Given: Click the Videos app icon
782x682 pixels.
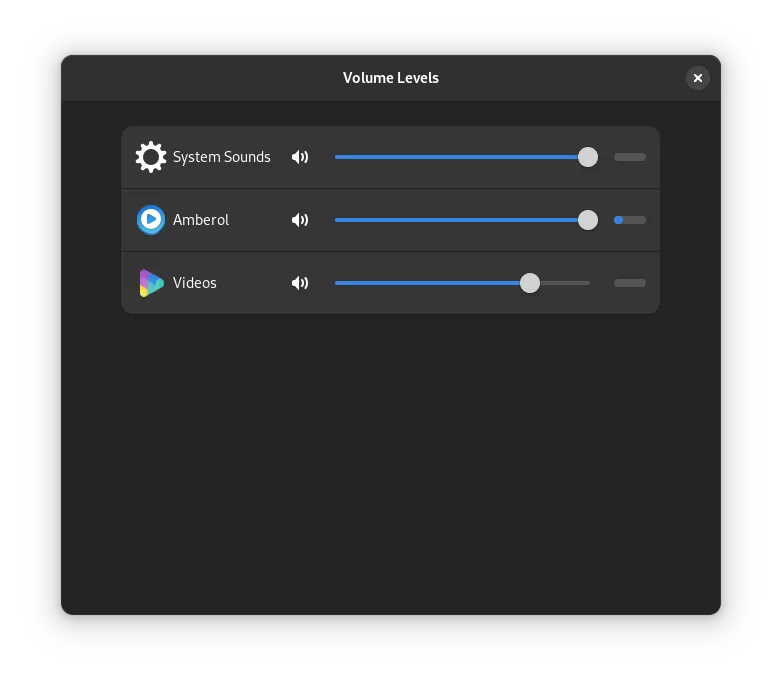Looking at the screenshot, I should (x=151, y=283).
